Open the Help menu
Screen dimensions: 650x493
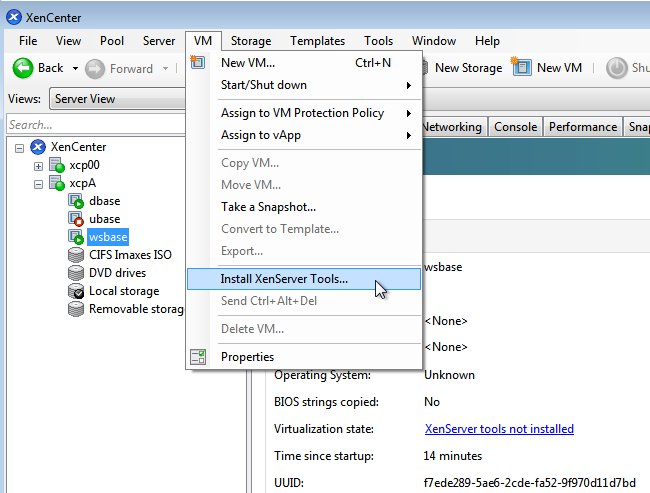(x=487, y=41)
